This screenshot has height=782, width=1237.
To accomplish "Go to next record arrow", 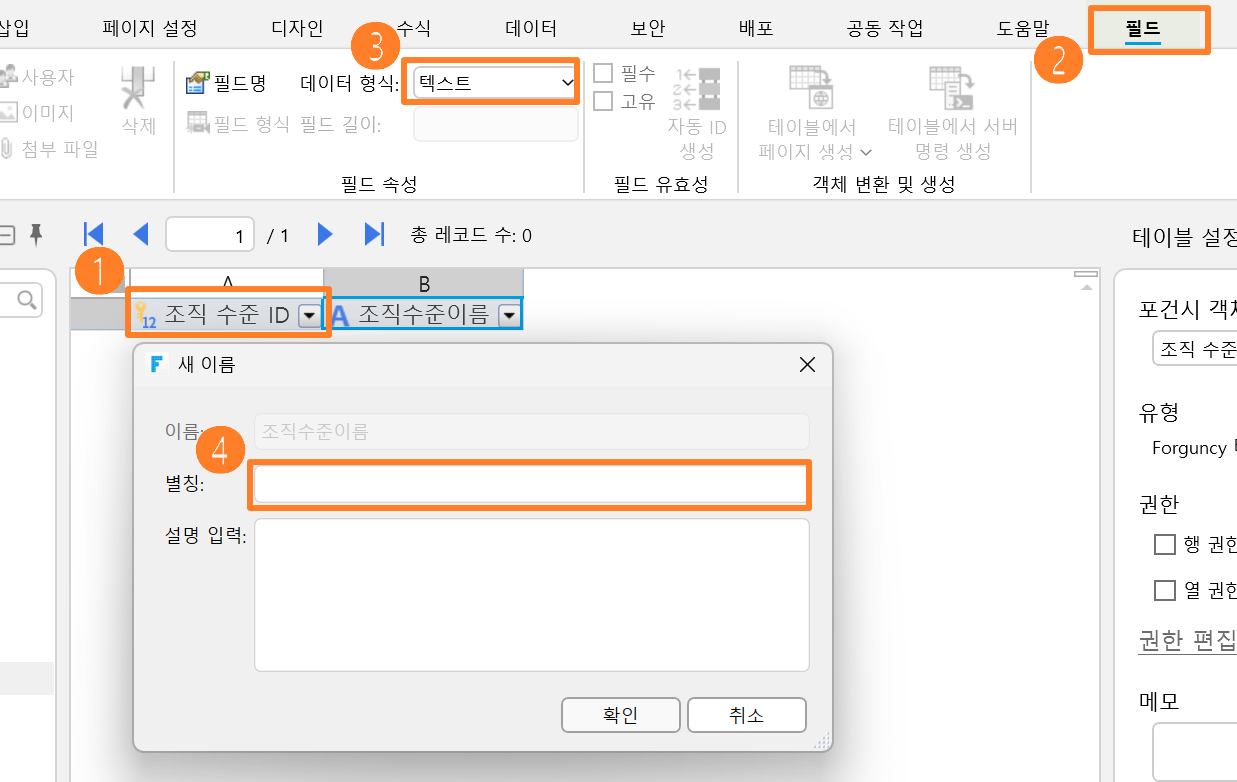I will [x=325, y=235].
